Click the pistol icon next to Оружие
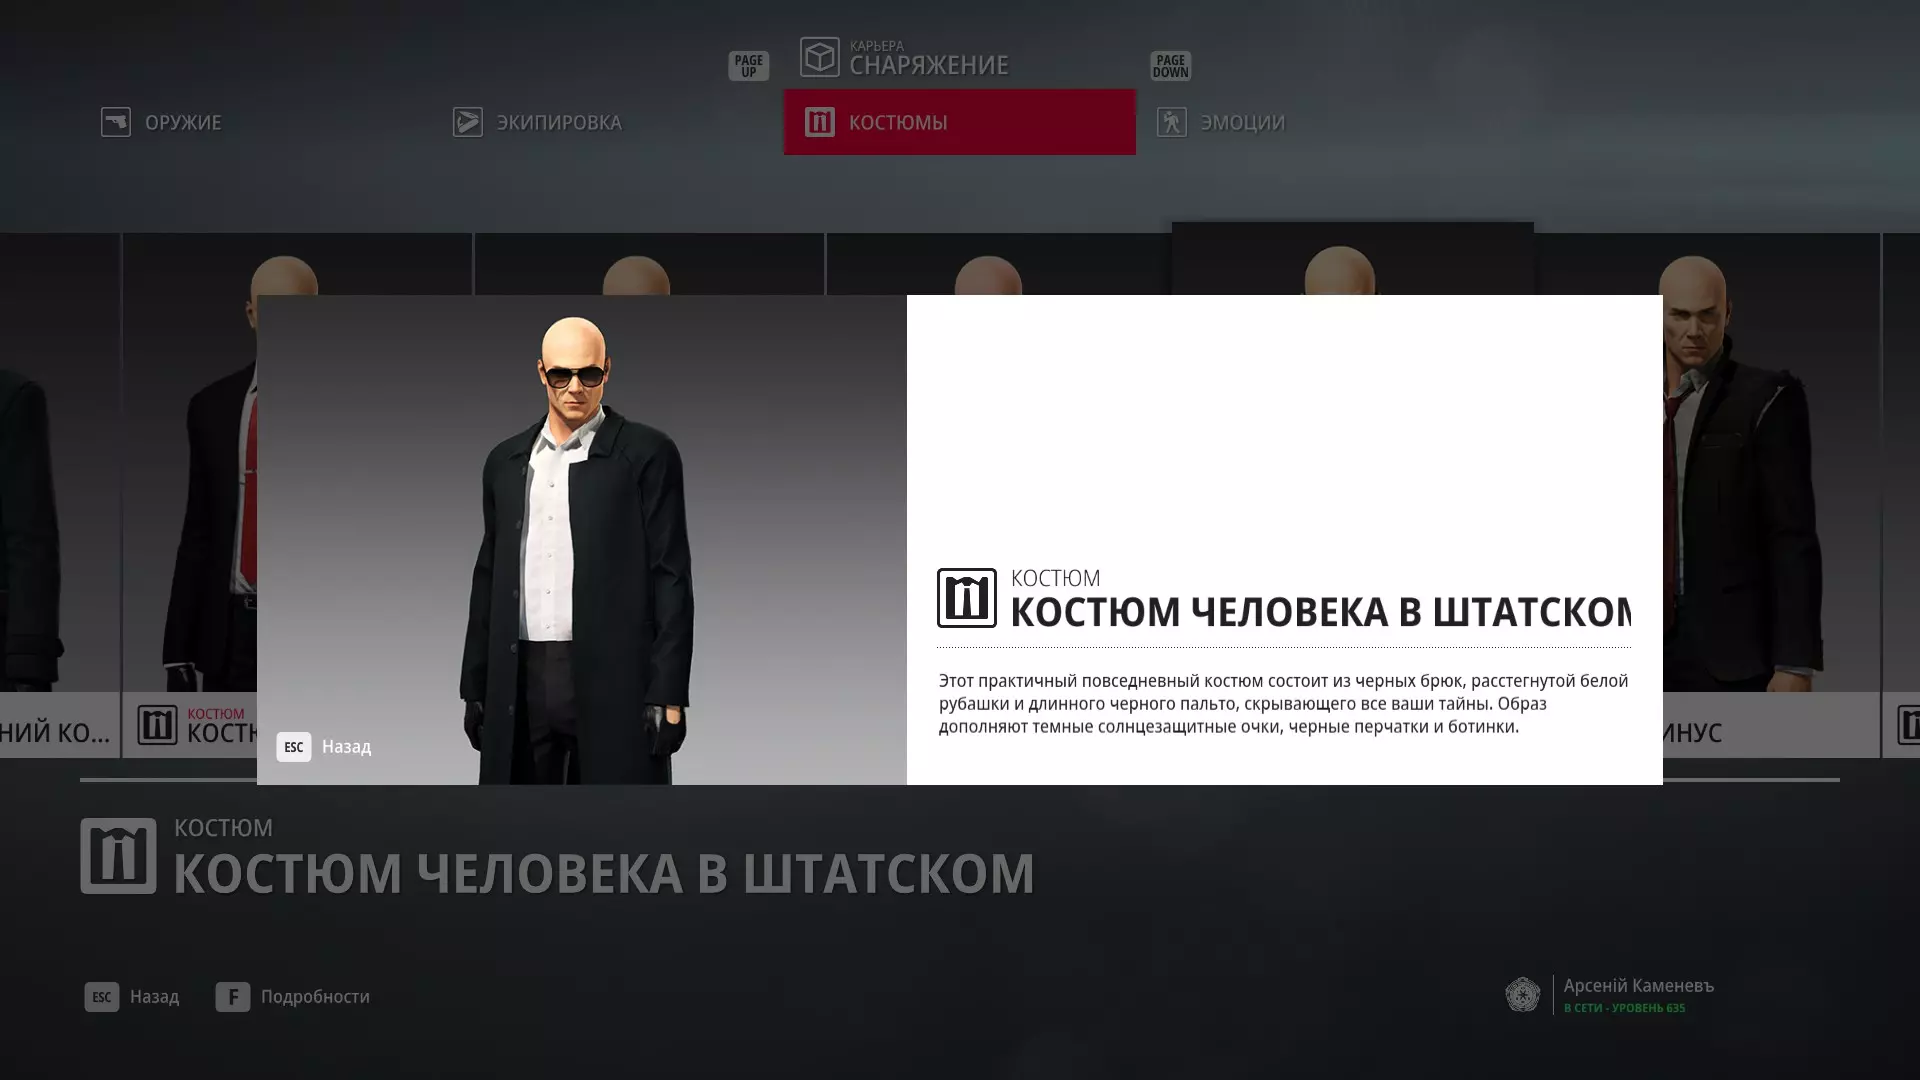The image size is (1920, 1080). pos(116,122)
